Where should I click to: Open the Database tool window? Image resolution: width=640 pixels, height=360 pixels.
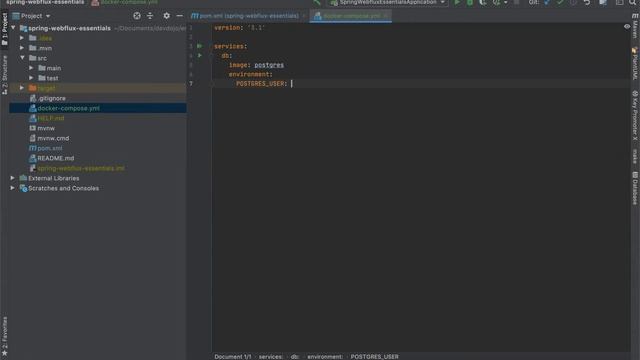pyautogui.click(x=635, y=188)
